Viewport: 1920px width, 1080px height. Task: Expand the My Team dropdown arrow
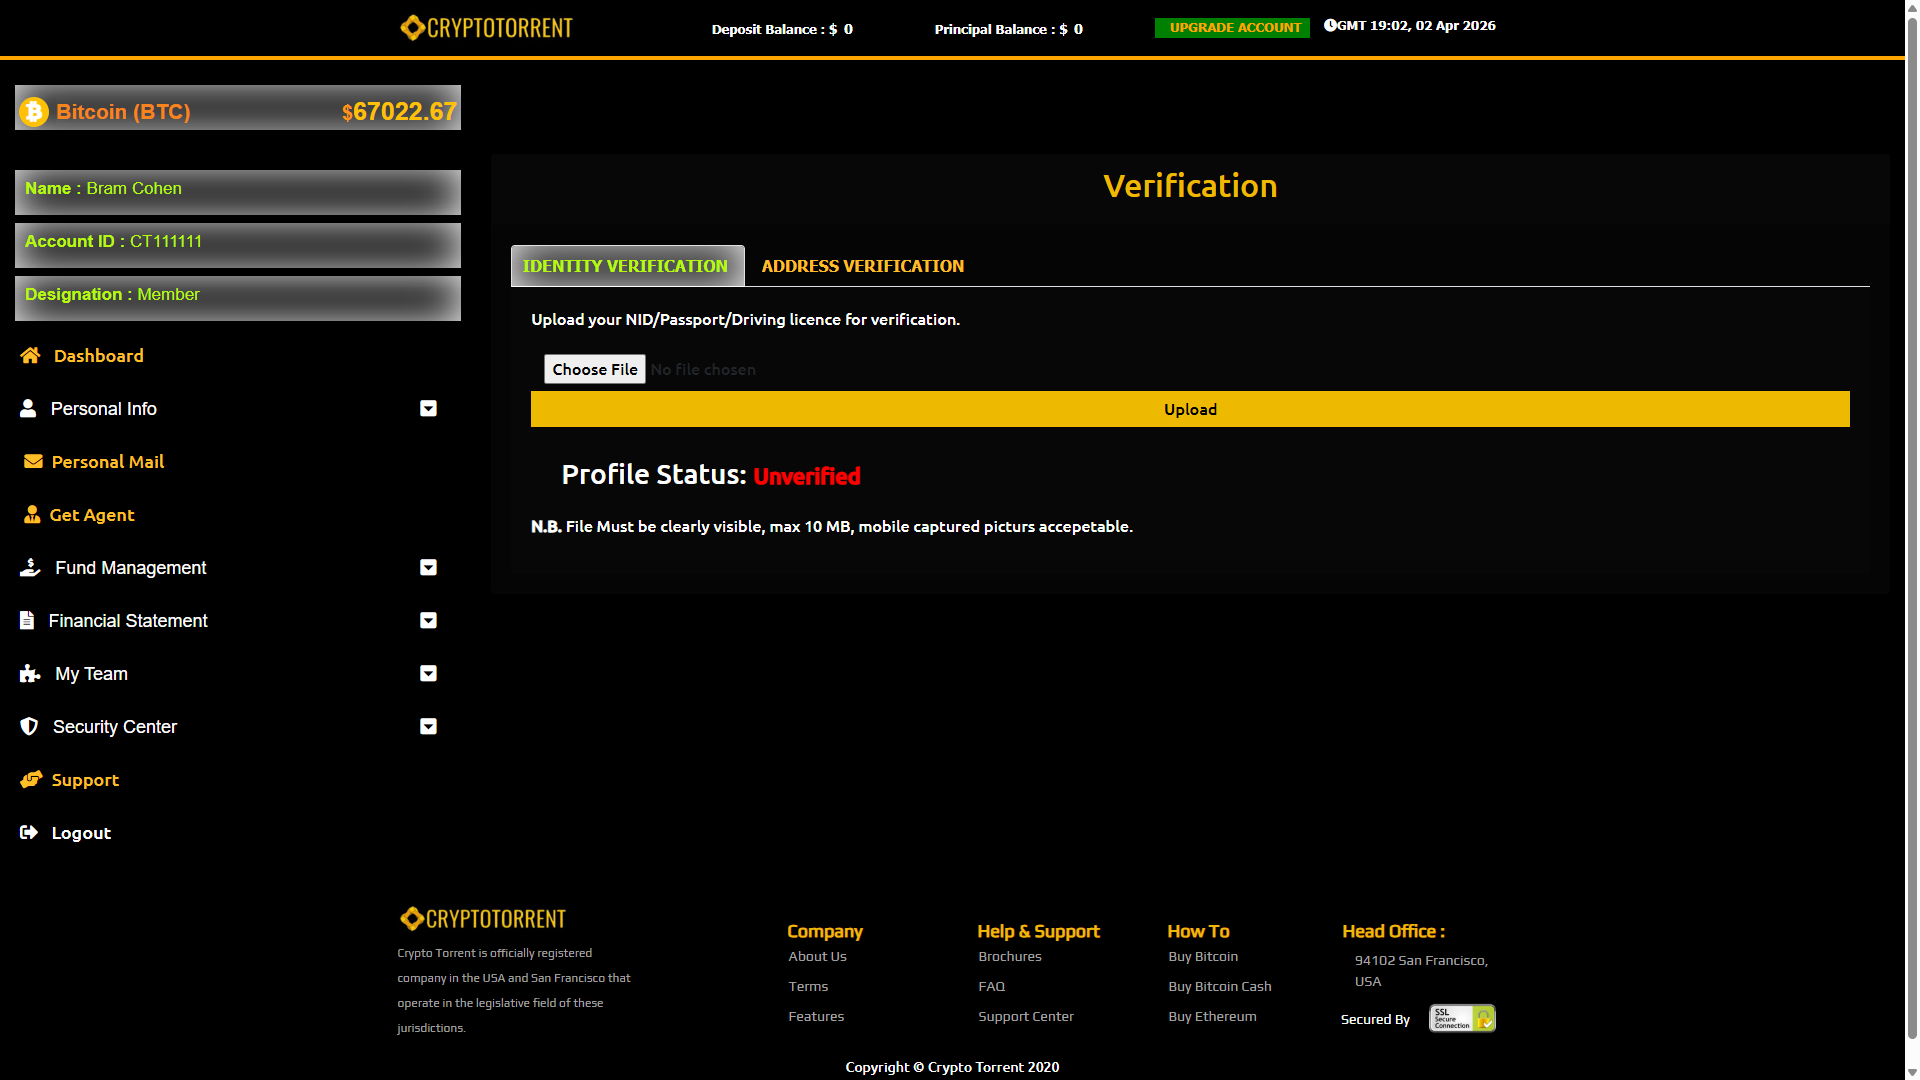(x=428, y=673)
